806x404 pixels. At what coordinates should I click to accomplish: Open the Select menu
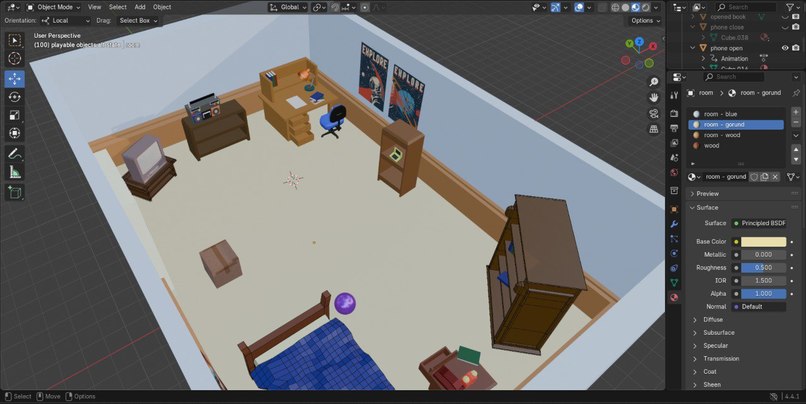118,7
